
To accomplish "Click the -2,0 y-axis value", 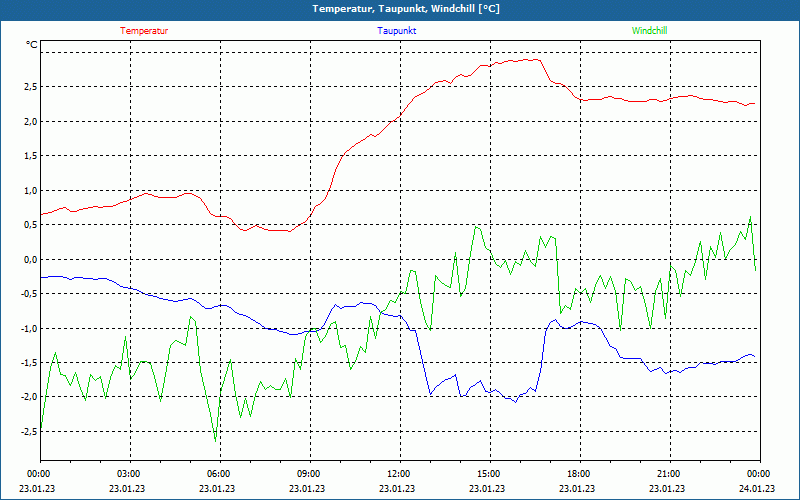I will tap(29, 397).
